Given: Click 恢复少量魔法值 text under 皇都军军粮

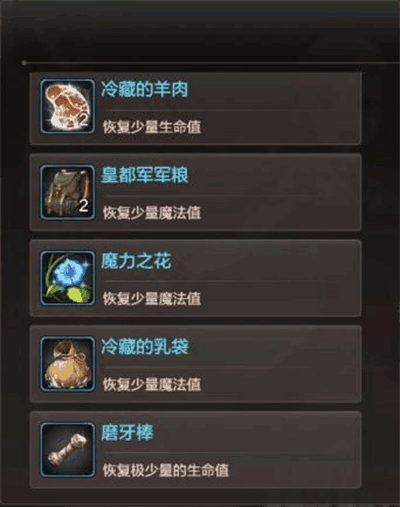Looking at the screenshot, I should point(152,213).
